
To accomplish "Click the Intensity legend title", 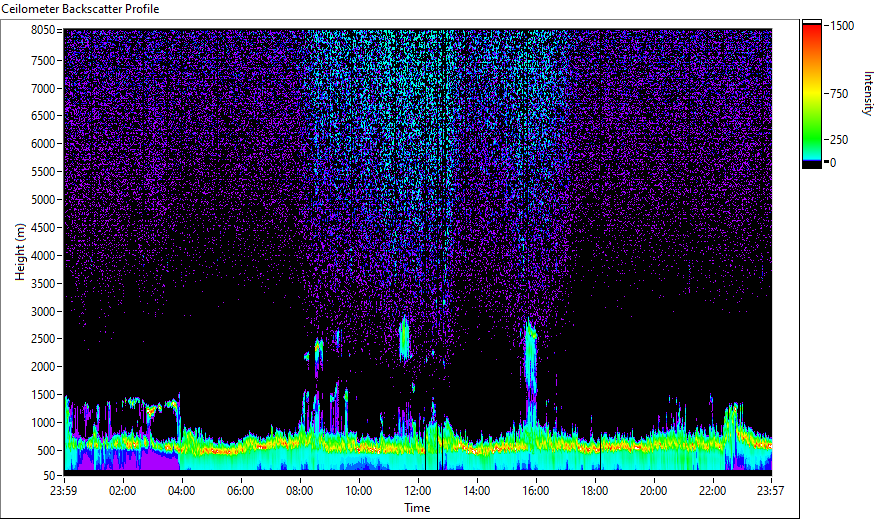I will point(868,93).
